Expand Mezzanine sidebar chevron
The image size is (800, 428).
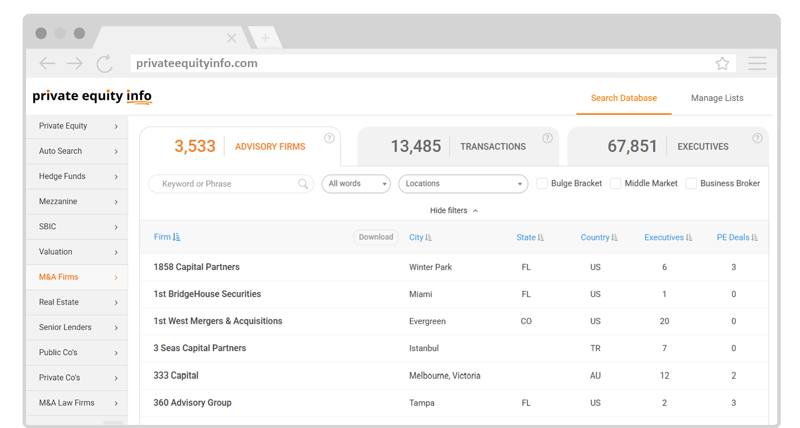coord(116,202)
